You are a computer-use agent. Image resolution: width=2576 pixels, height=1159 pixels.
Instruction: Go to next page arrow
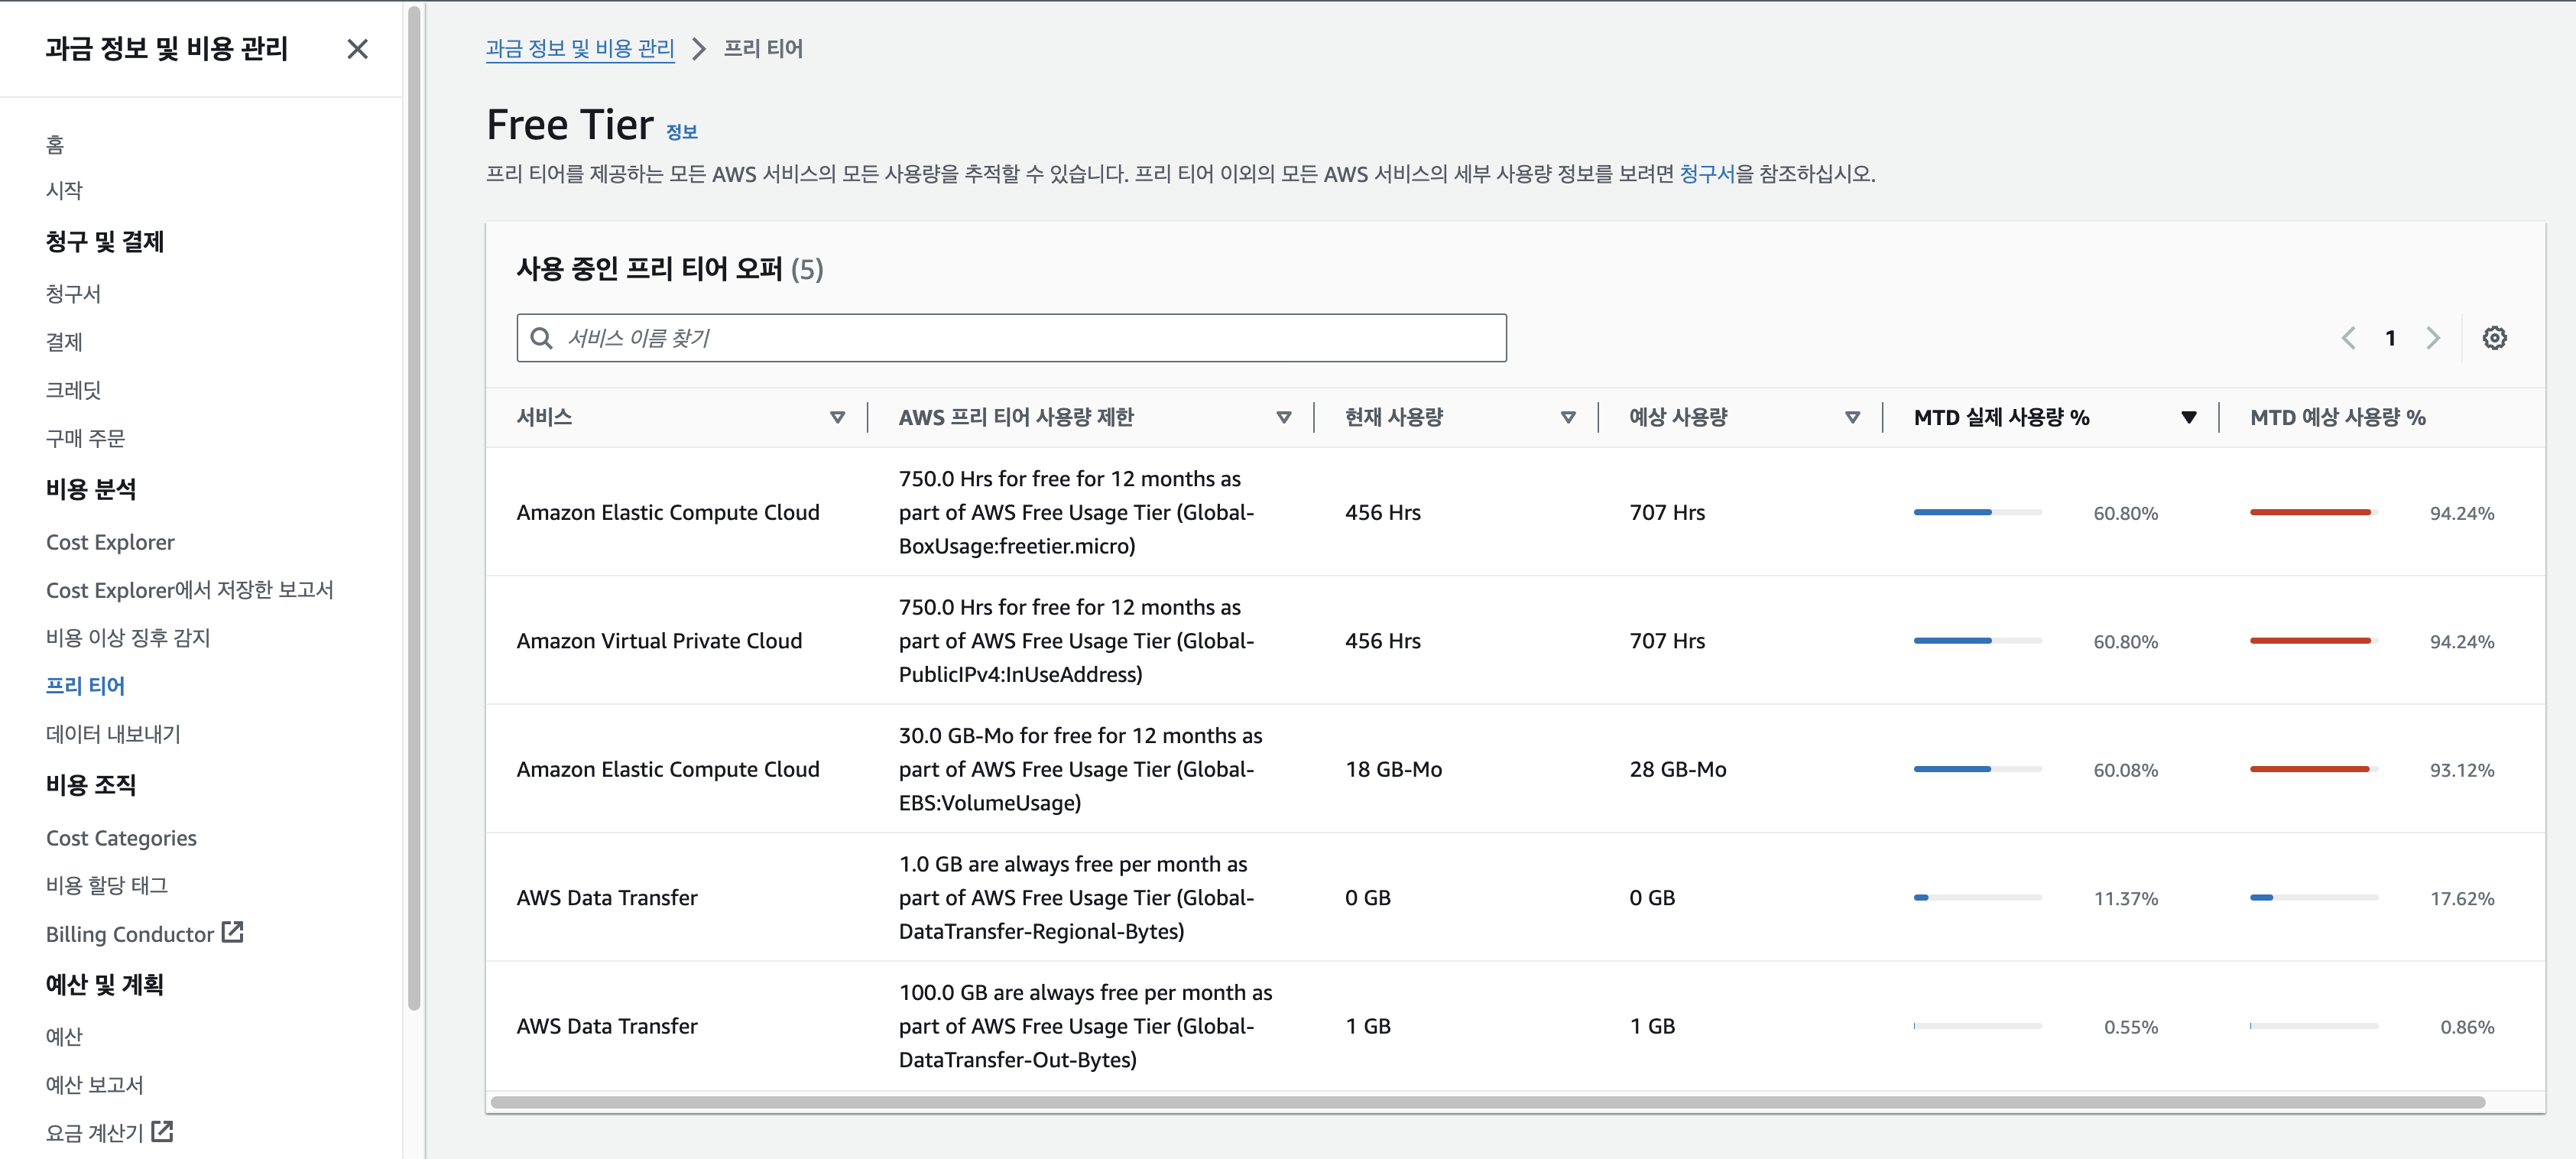click(2433, 338)
